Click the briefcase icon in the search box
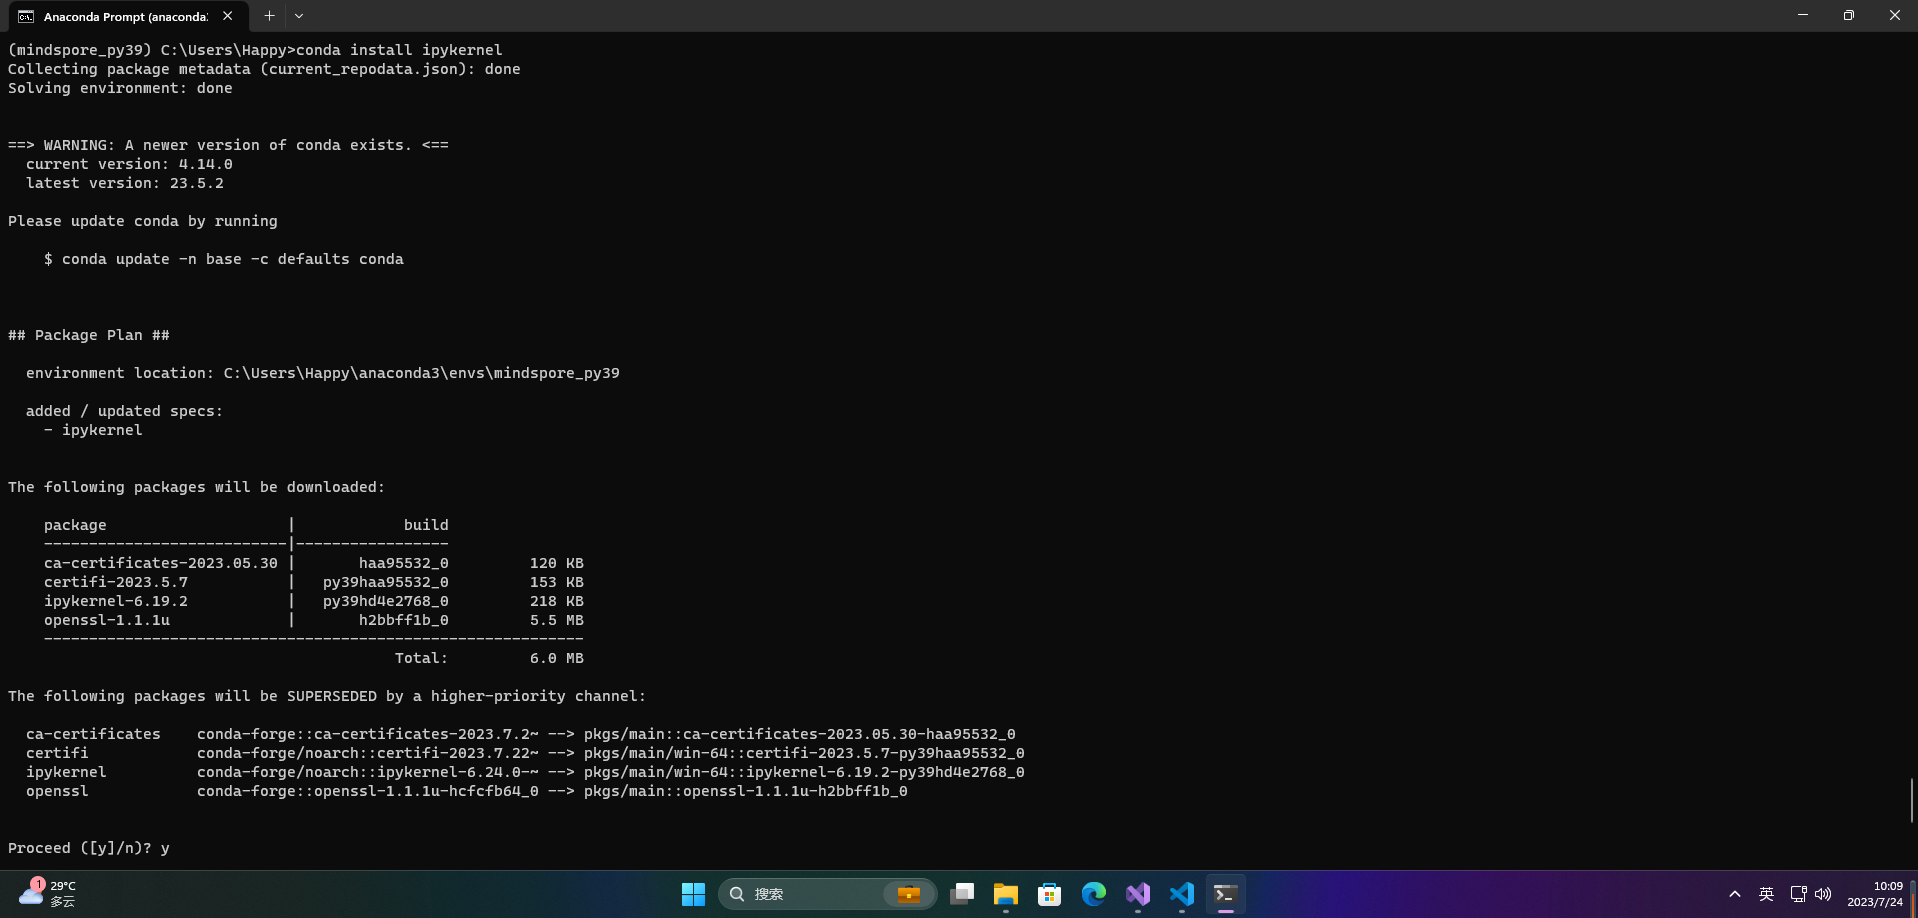The height and width of the screenshot is (918, 1918). [908, 894]
